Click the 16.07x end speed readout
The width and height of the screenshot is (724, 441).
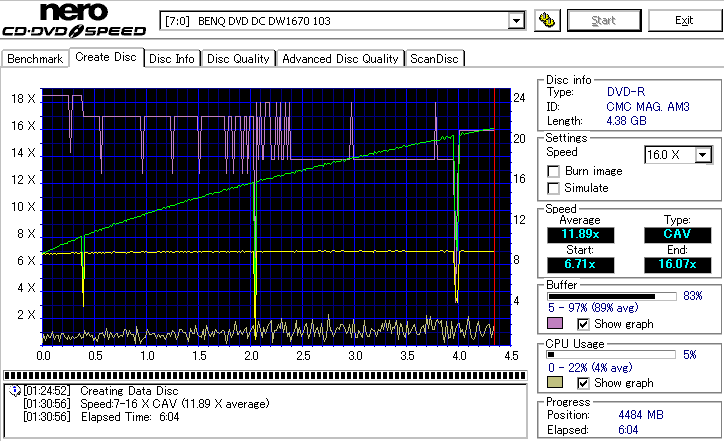[677, 265]
